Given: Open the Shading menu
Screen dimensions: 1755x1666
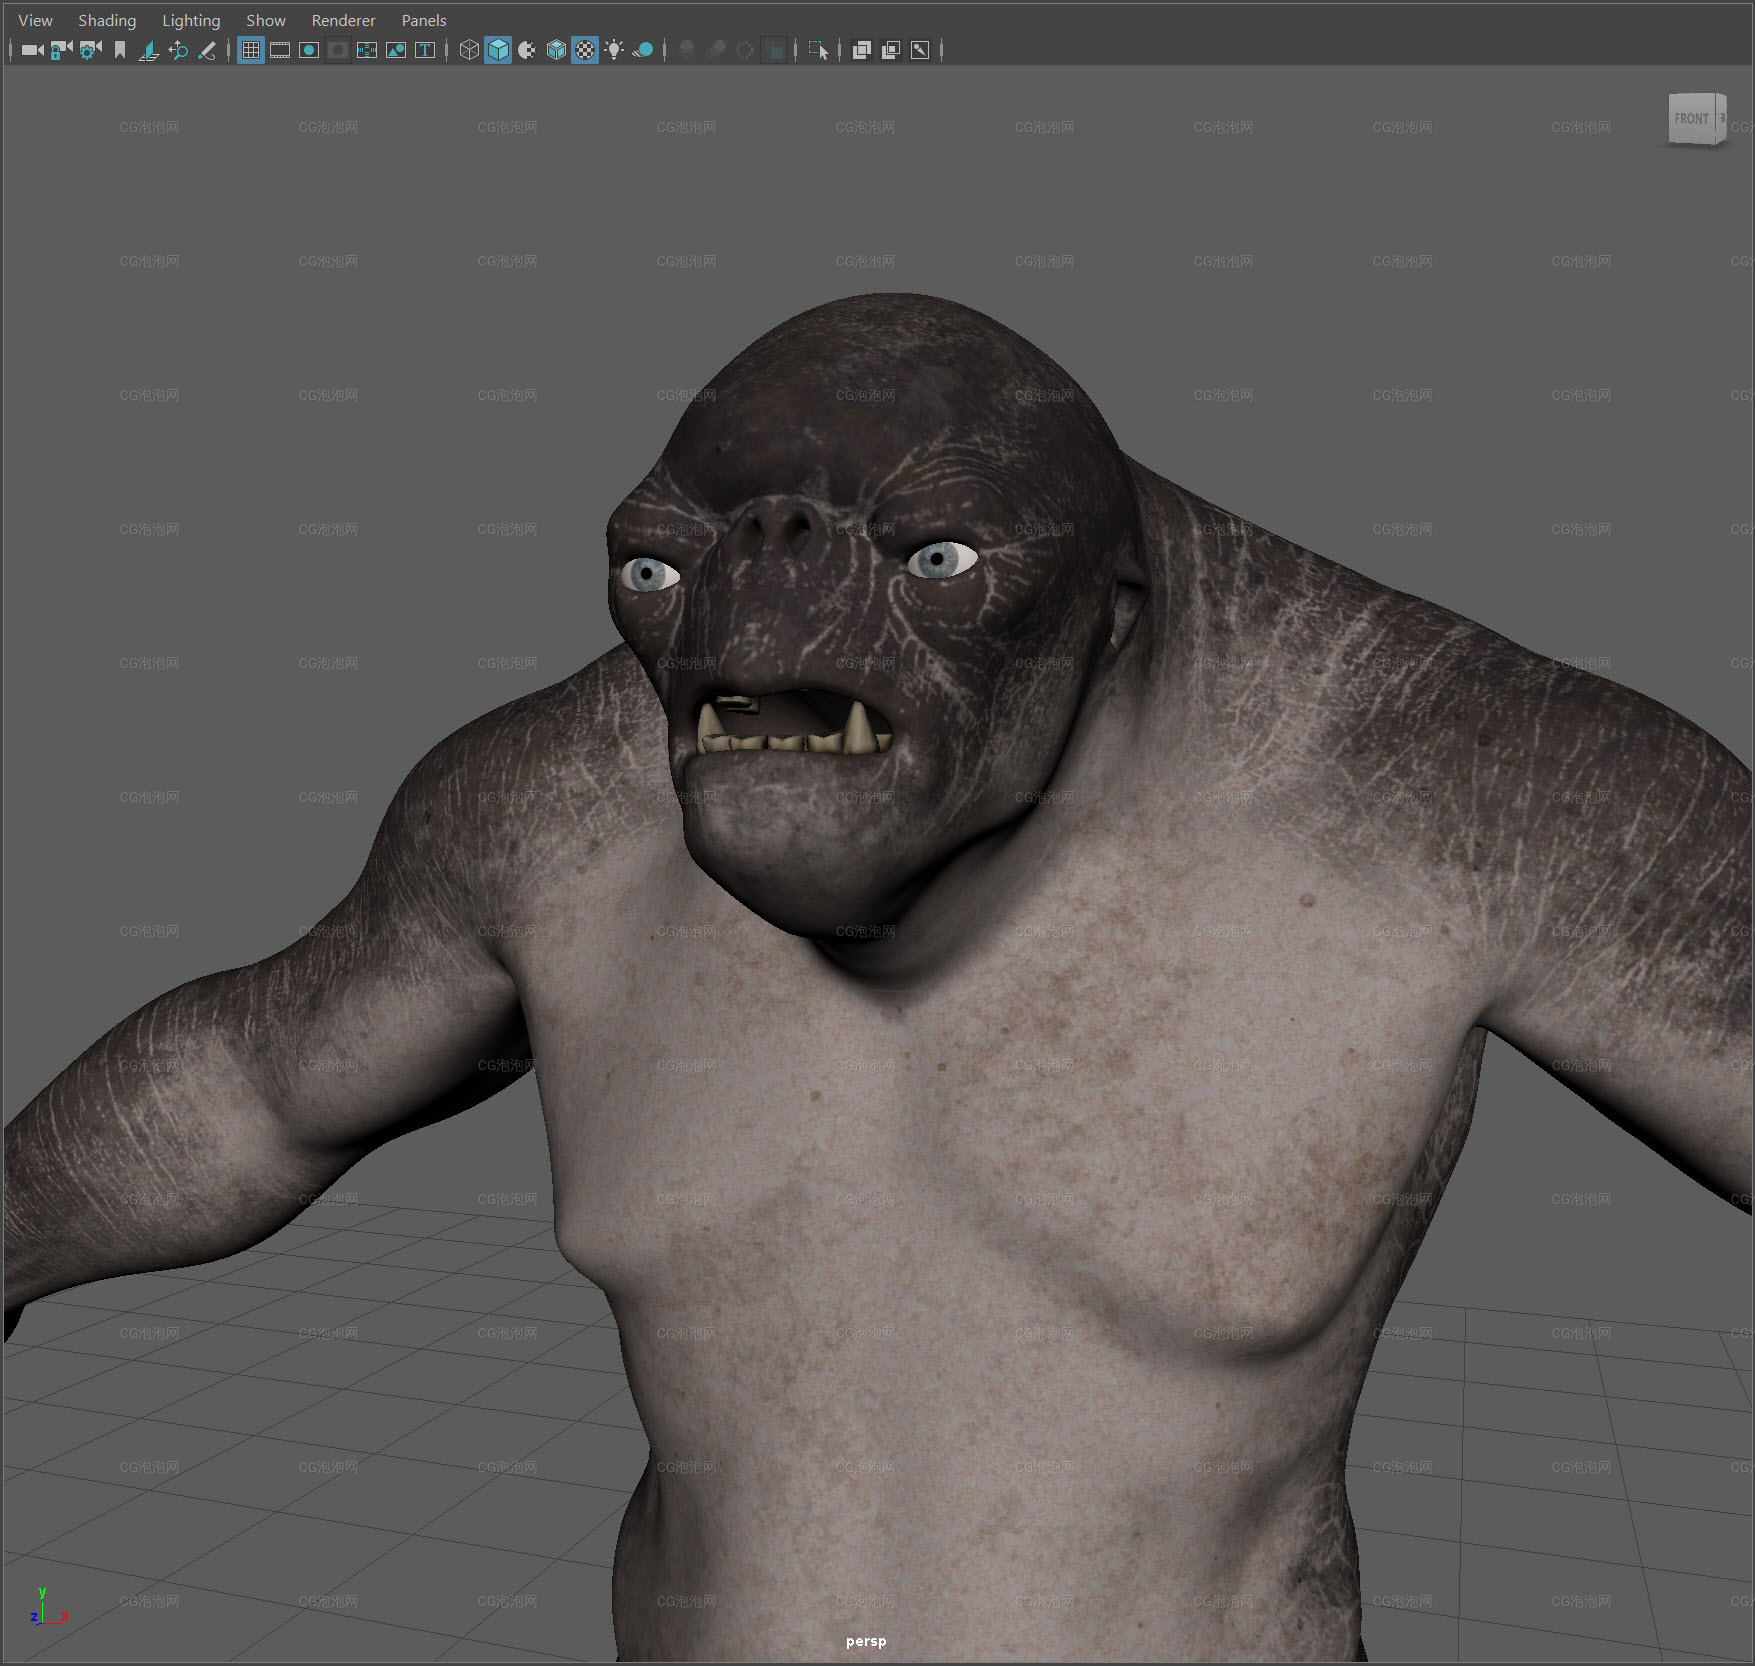Looking at the screenshot, I should click(x=107, y=20).
